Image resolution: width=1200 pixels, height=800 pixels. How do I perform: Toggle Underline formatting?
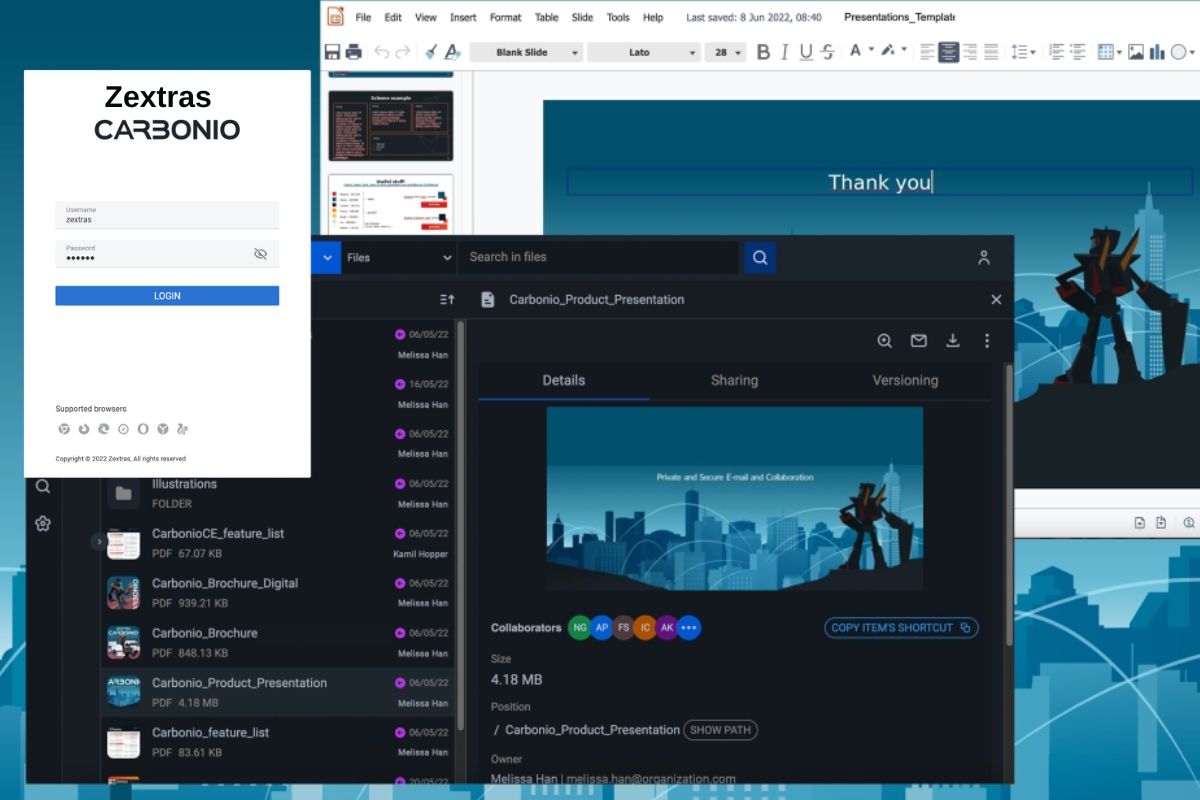point(806,52)
